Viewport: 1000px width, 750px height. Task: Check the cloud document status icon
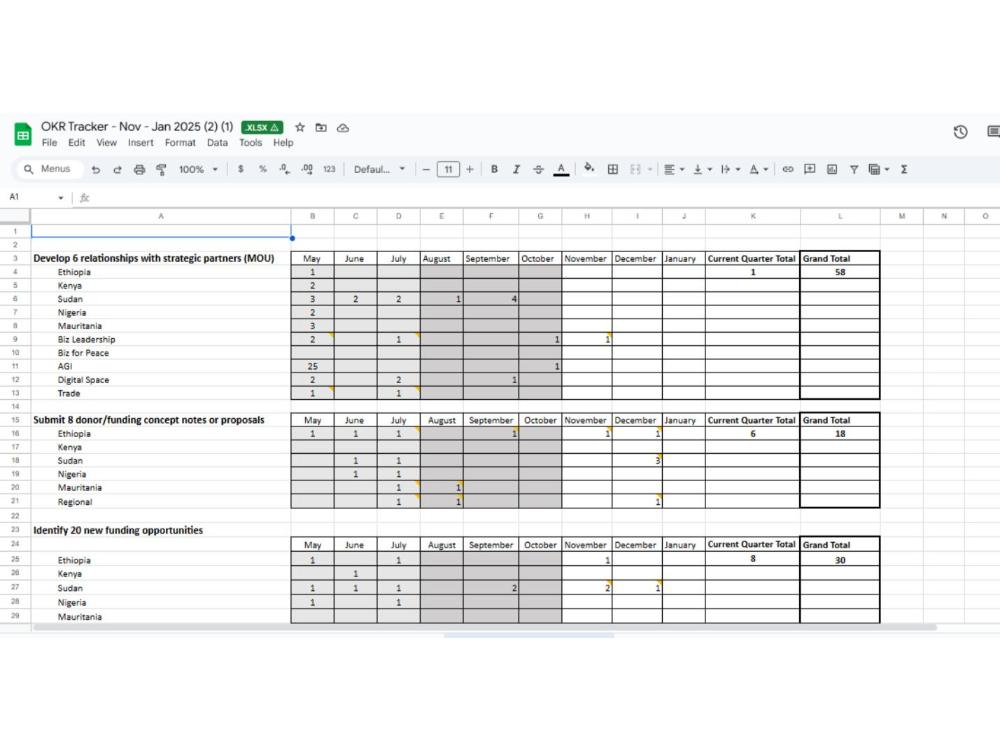coord(342,128)
